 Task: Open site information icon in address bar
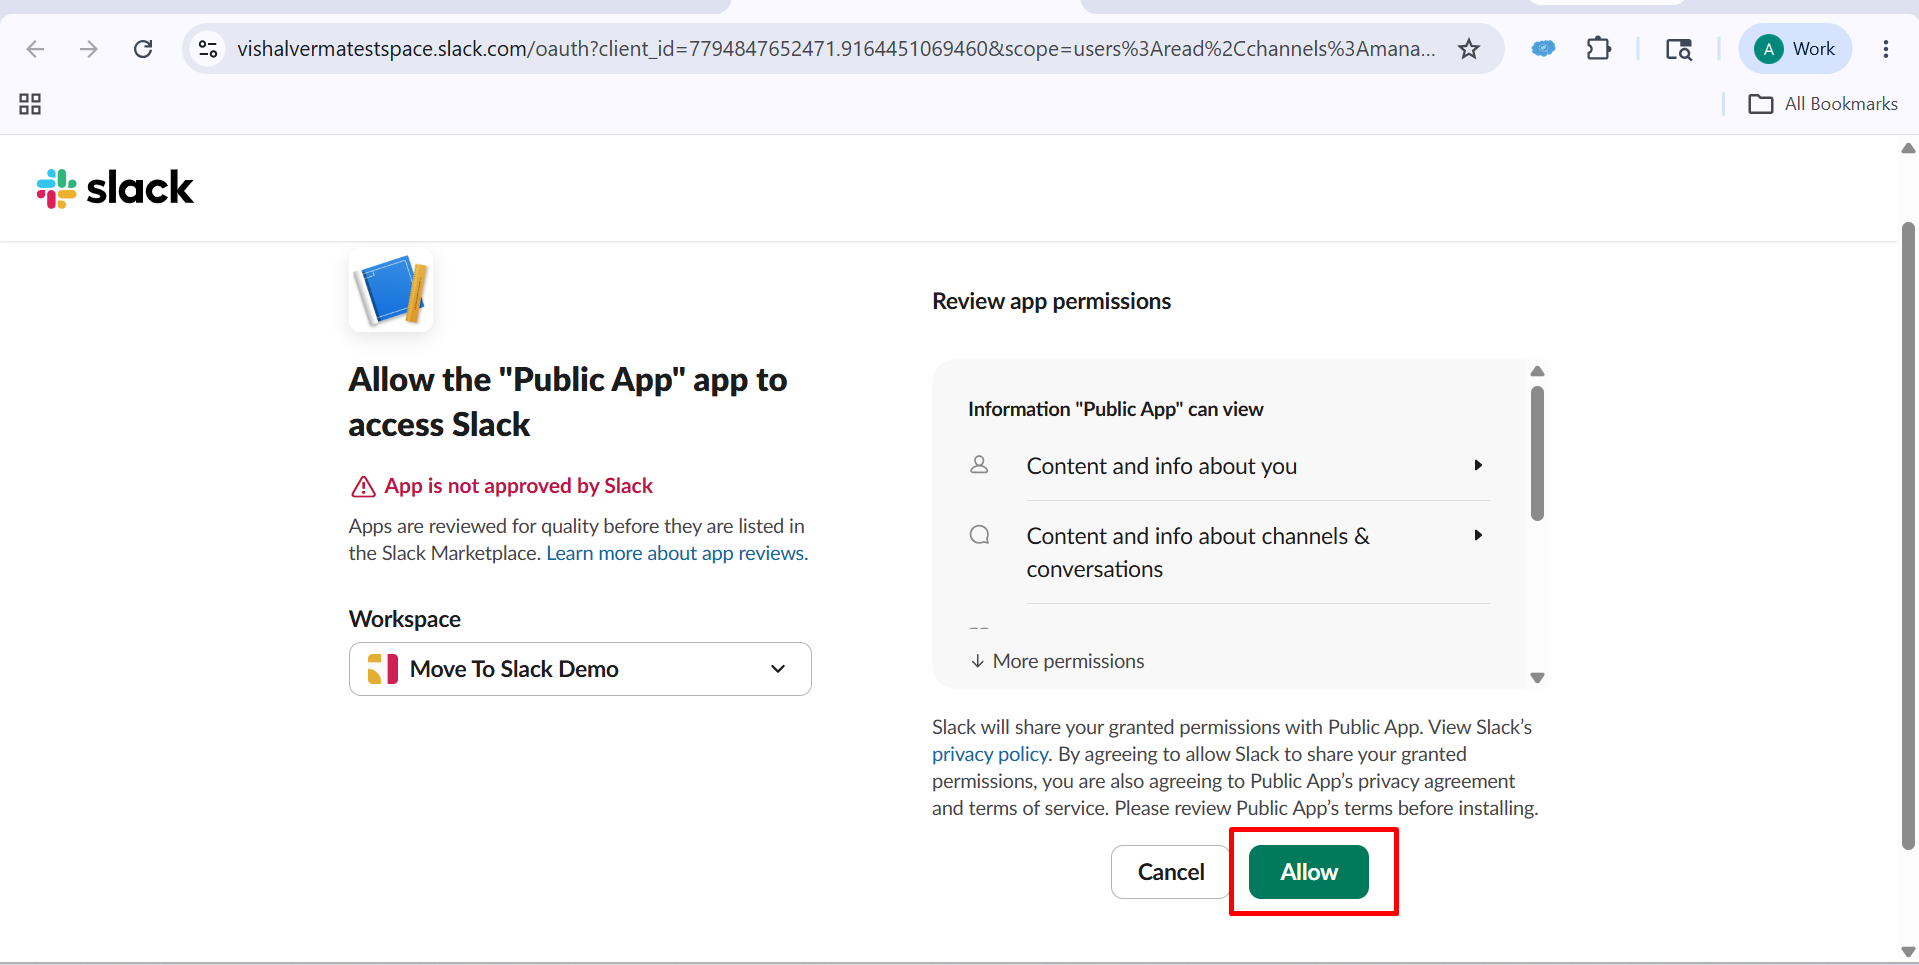tap(208, 49)
